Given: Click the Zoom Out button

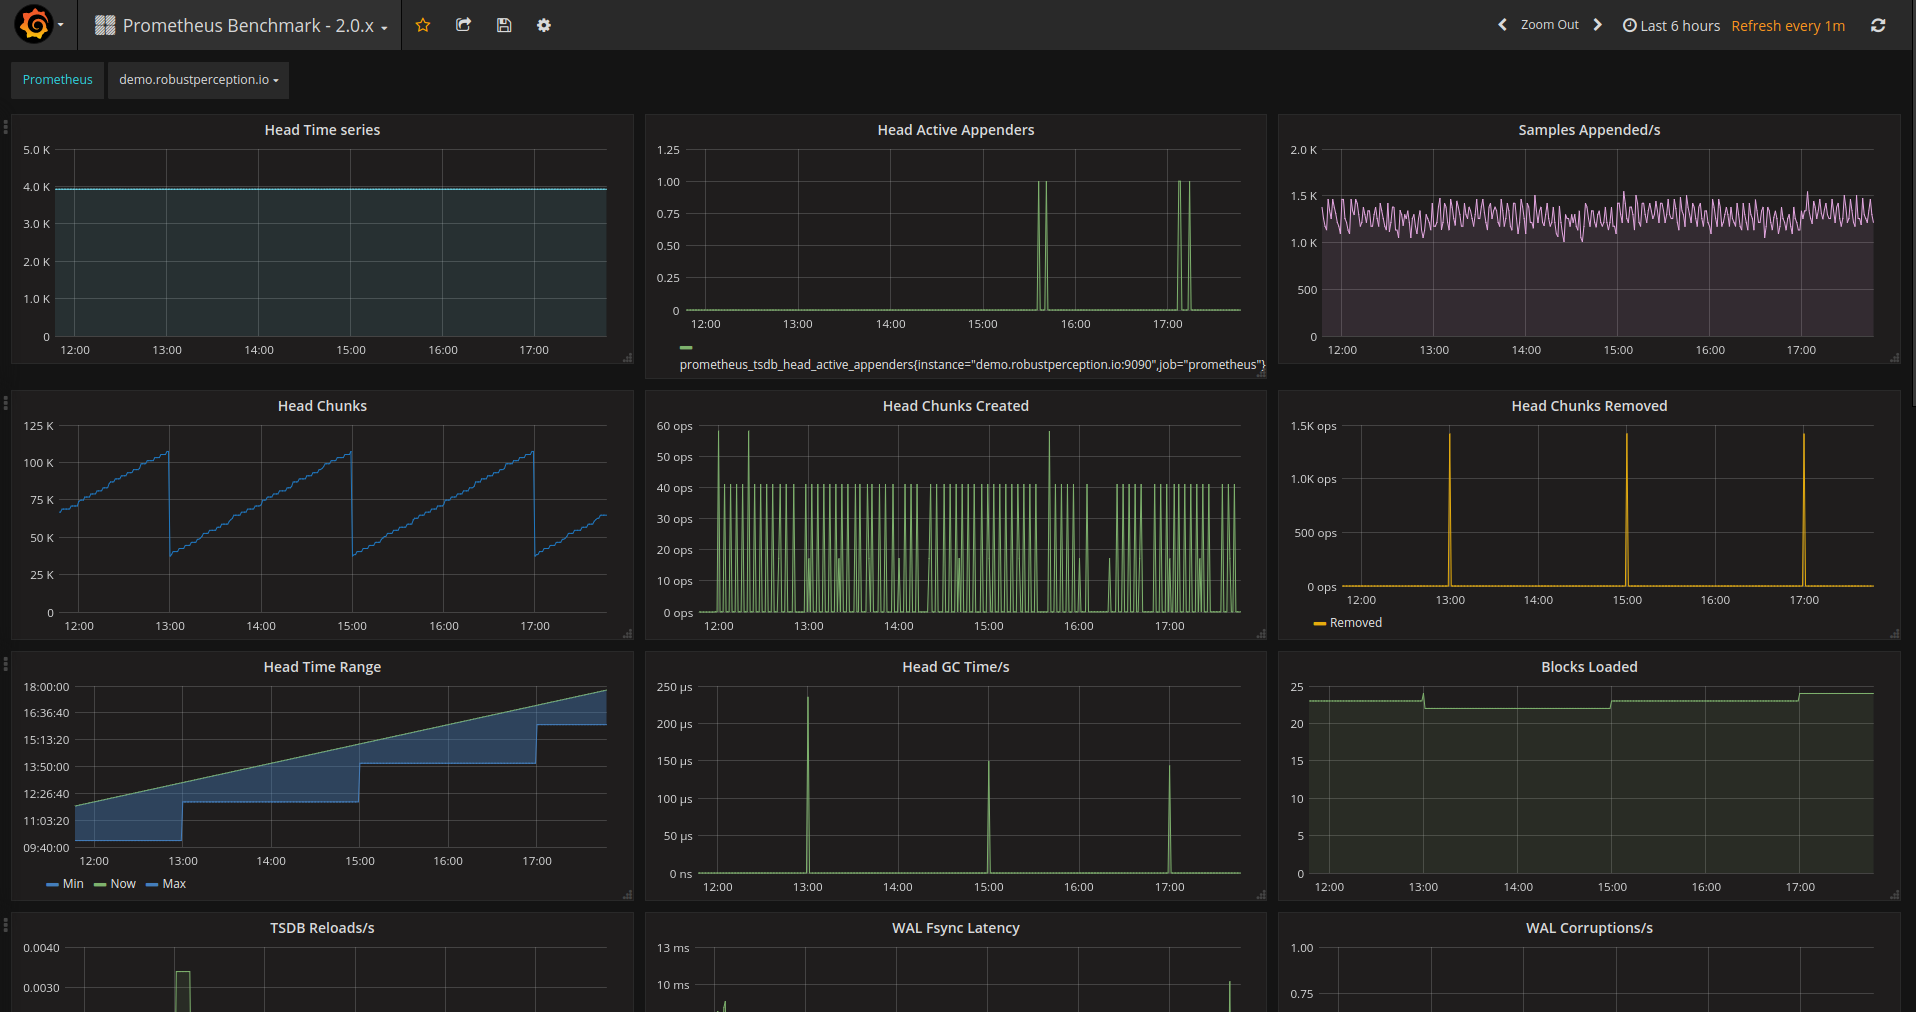Looking at the screenshot, I should pyautogui.click(x=1550, y=25).
